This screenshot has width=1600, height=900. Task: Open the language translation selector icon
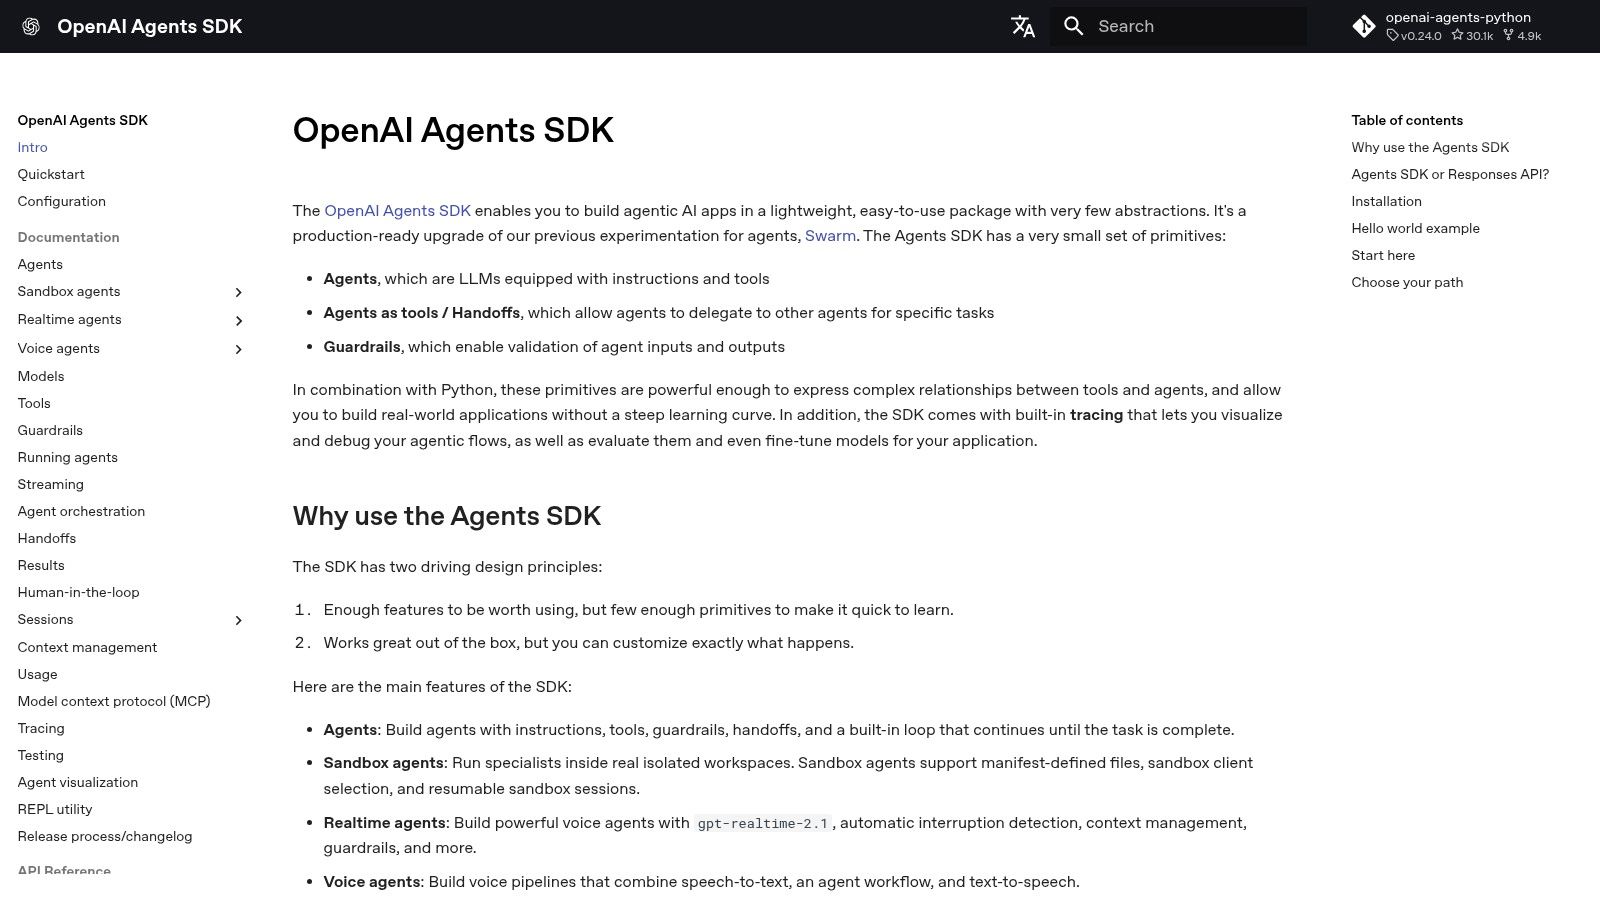(1022, 27)
